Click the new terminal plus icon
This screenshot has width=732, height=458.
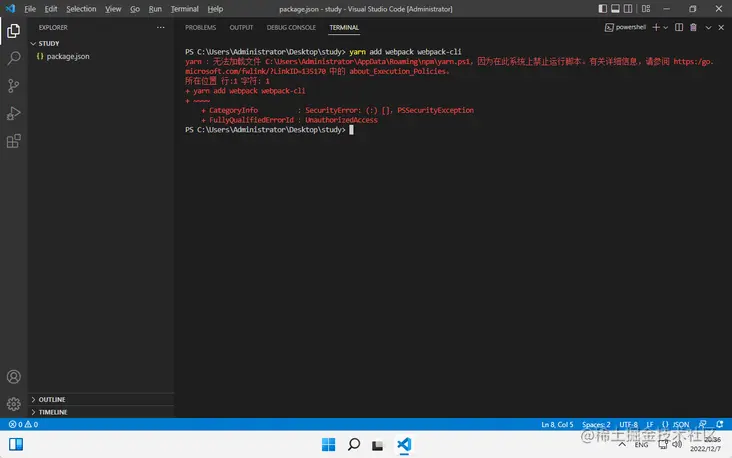coord(656,28)
